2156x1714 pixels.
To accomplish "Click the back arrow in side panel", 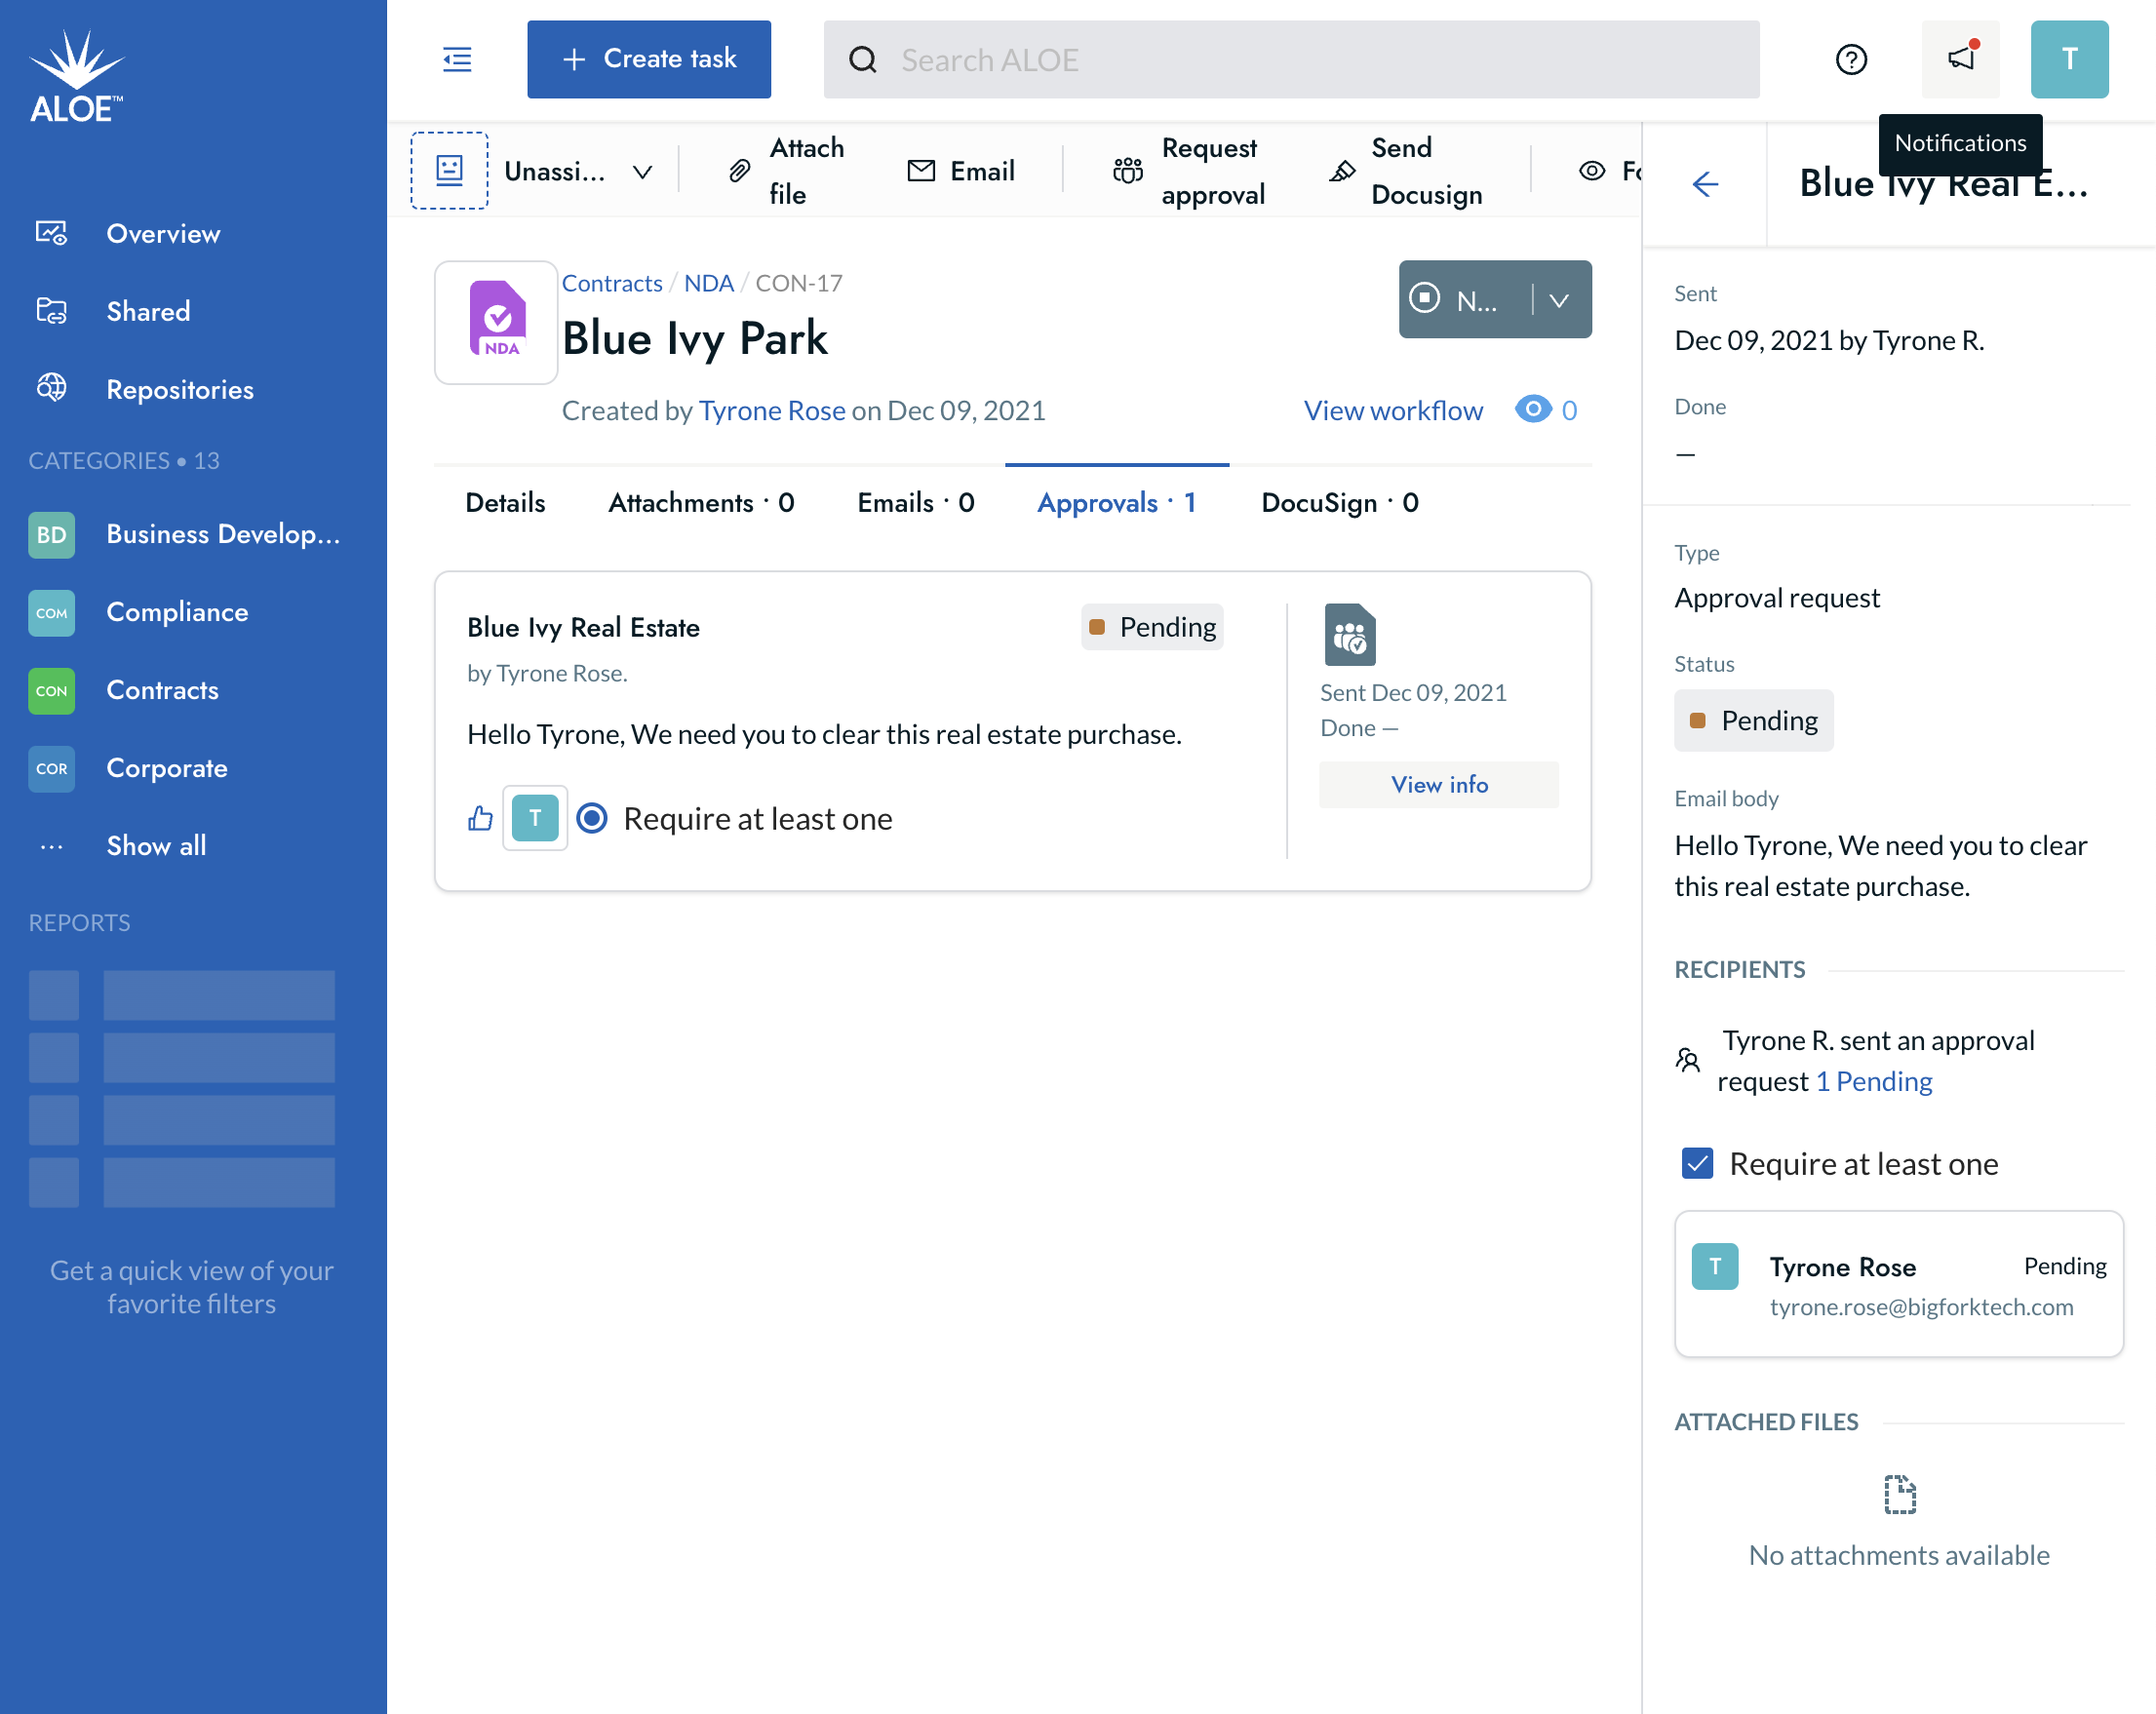I will click(x=1705, y=184).
